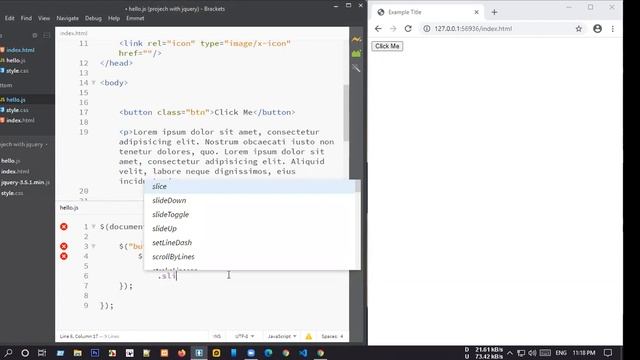Image resolution: width=640 pixels, height=360 pixels.
Task: Collapse fold arrow at hello.js line 3
Action: tap(93, 246)
